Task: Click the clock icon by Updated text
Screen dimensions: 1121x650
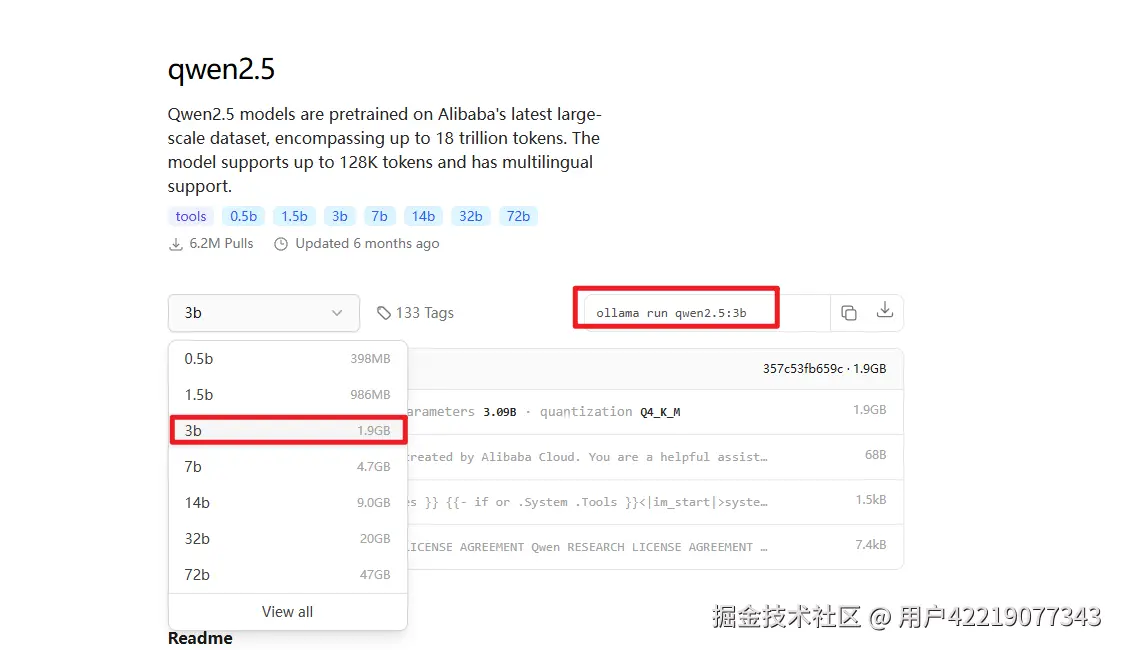Action: click(281, 244)
